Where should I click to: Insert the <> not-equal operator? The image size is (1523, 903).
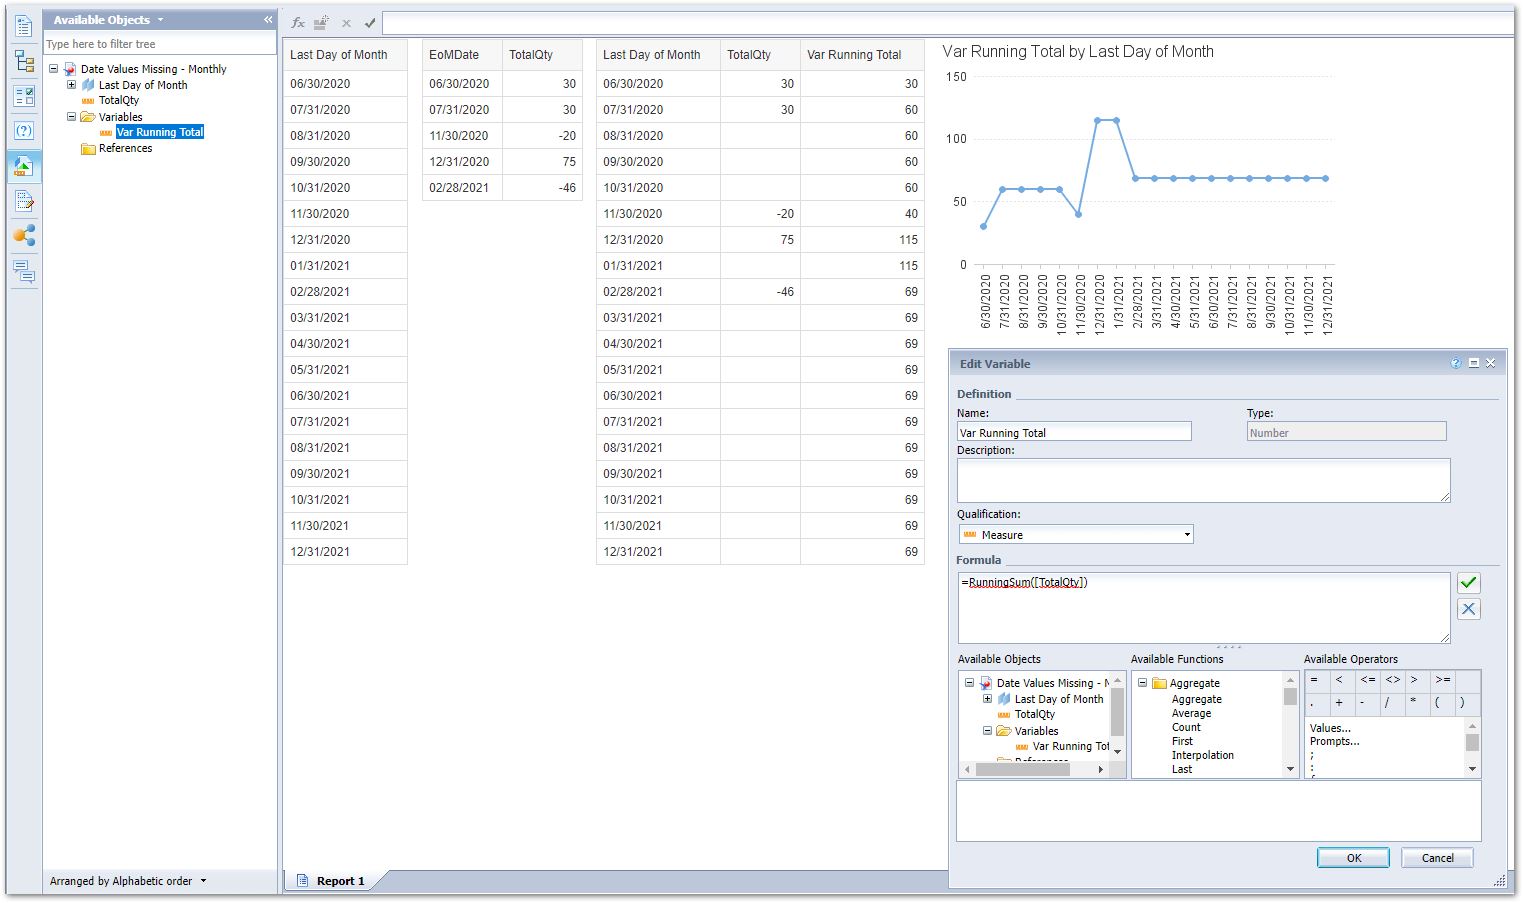(x=1392, y=680)
